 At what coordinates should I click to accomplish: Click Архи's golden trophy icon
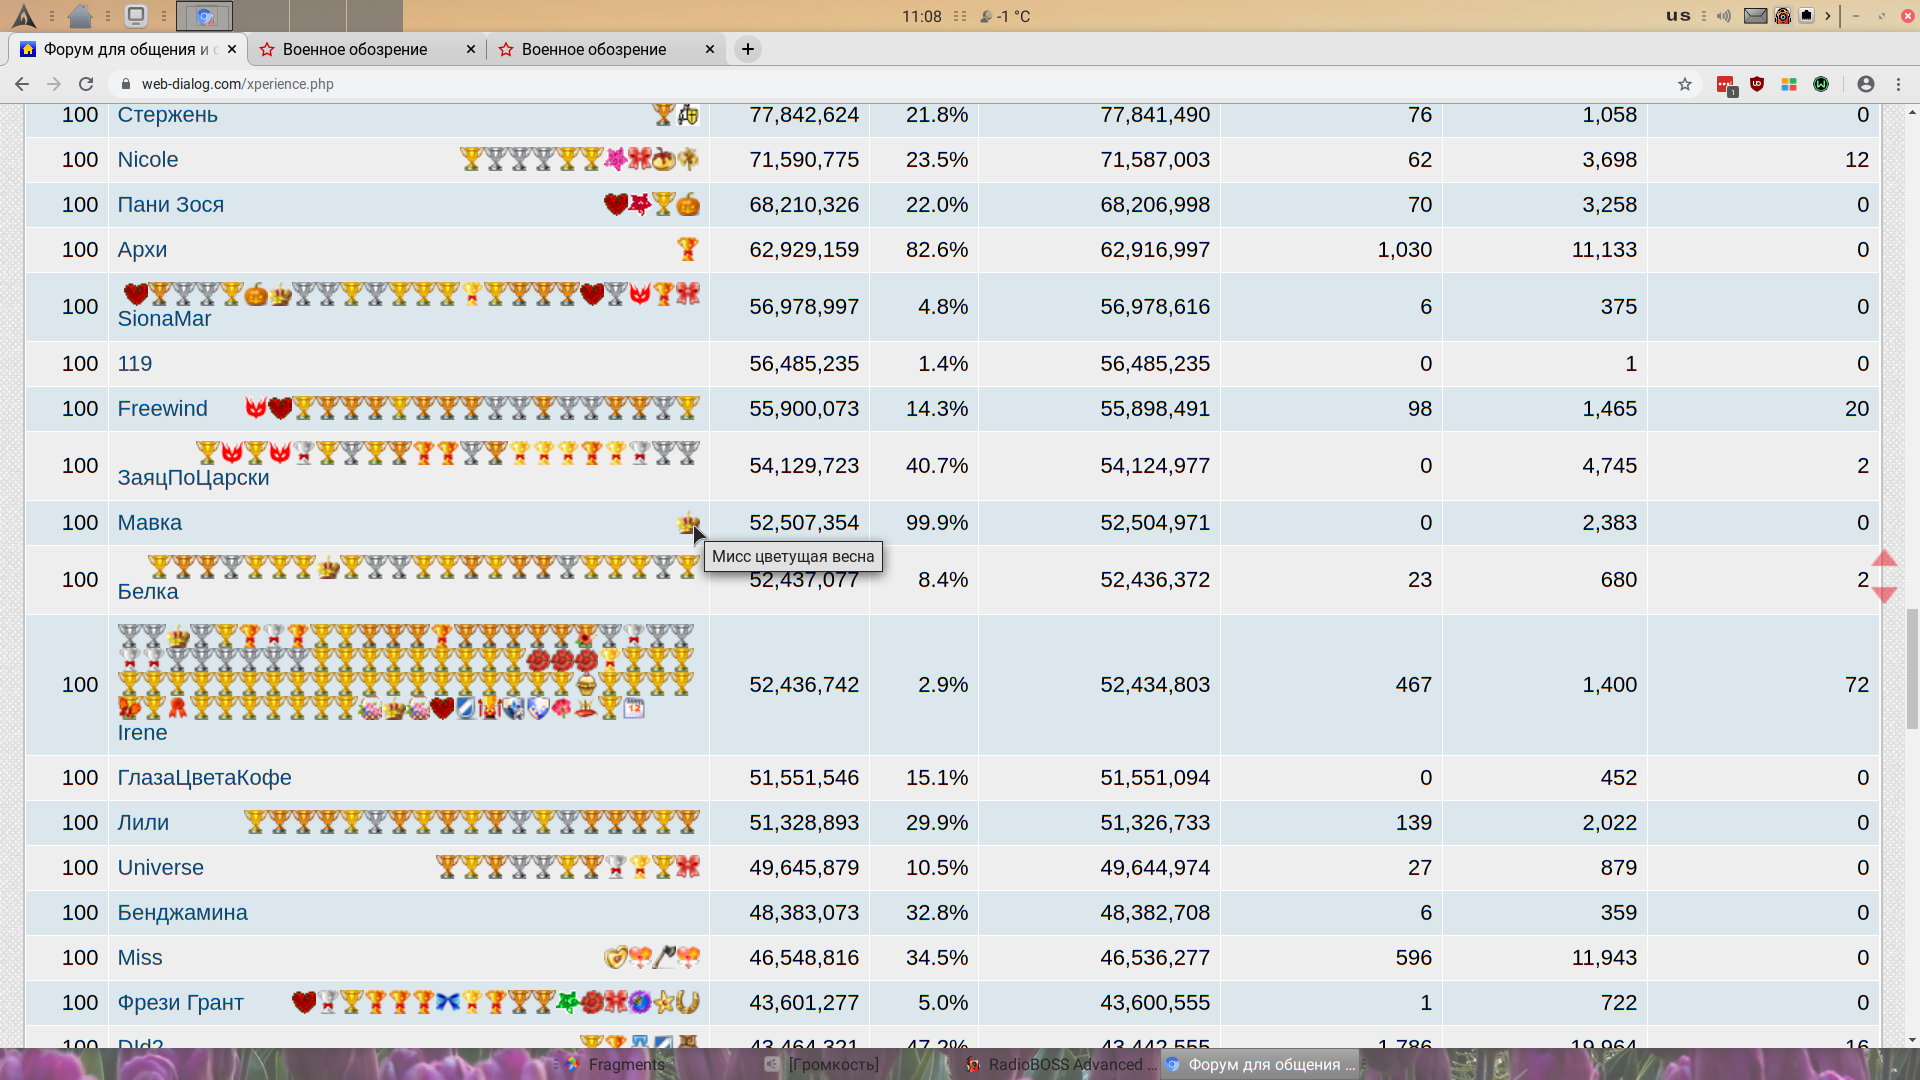click(687, 248)
